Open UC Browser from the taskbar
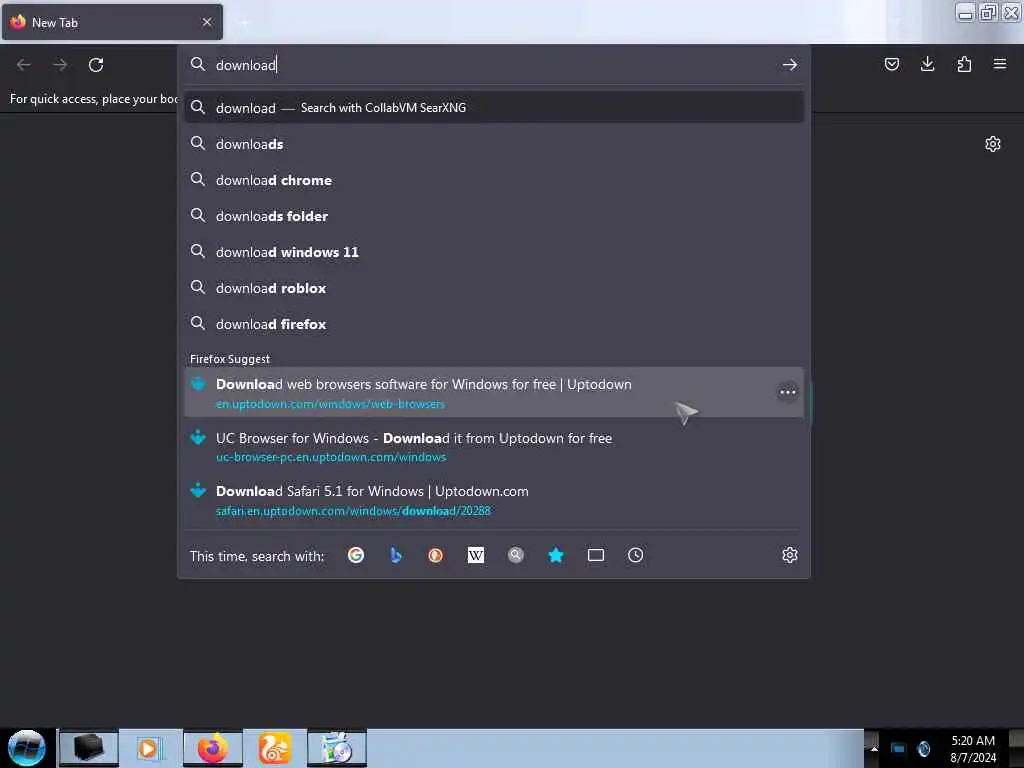 click(x=275, y=748)
